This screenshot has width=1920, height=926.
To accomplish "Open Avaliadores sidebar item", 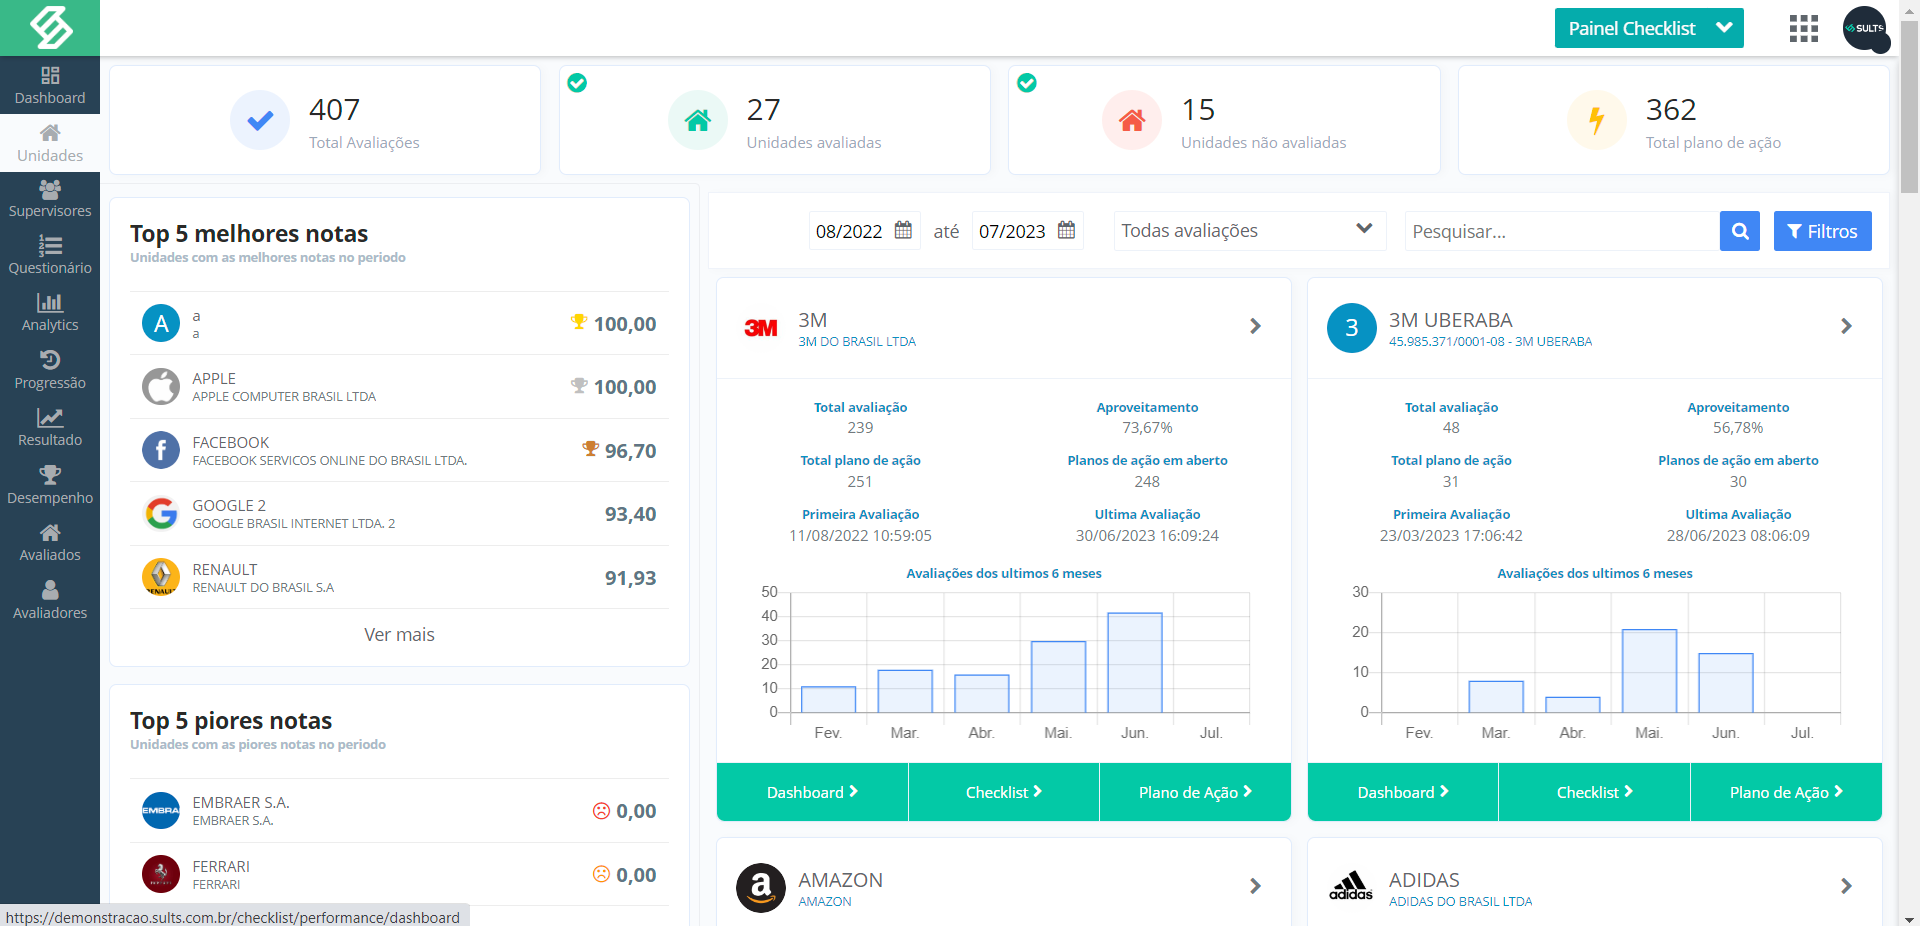I will (50, 601).
